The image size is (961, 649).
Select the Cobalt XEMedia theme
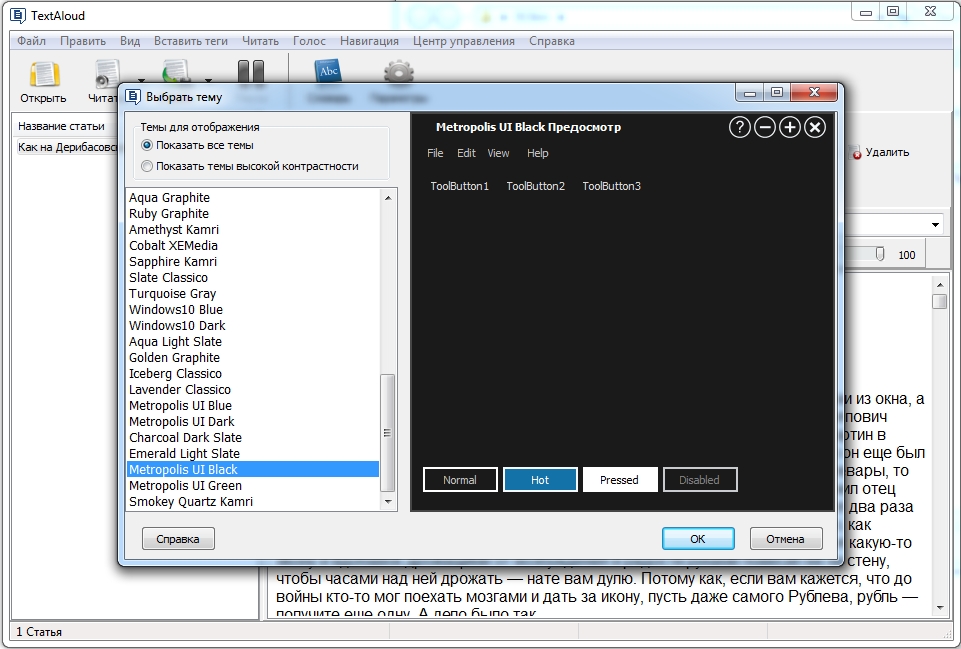point(253,245)
